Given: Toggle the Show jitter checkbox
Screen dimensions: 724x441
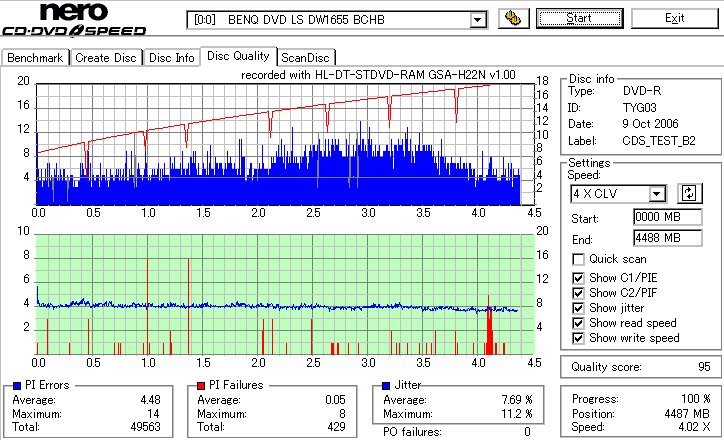Looking at the screenshot, I should pos(578,308).
